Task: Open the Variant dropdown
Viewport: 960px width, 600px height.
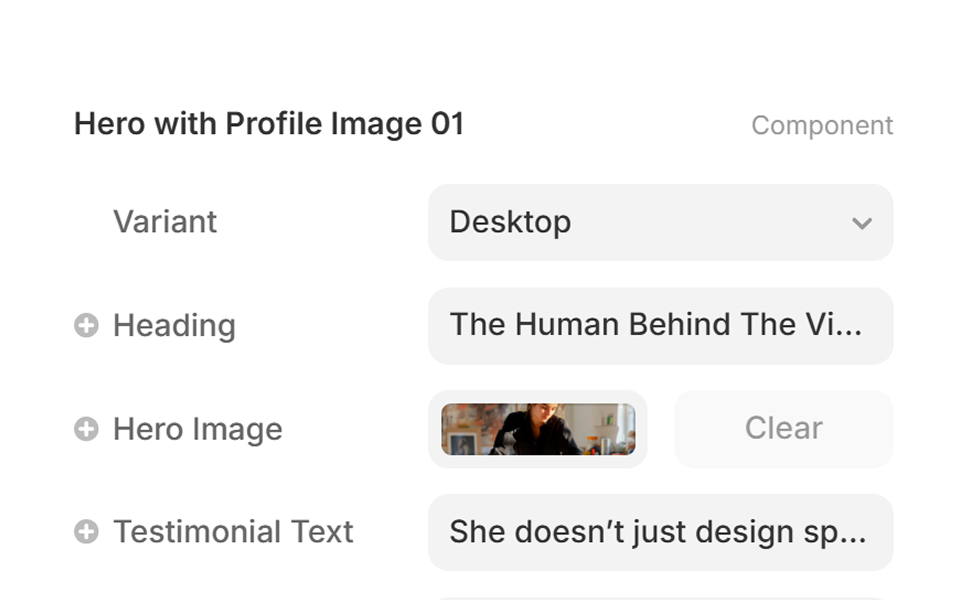Action: coord(660,222)
